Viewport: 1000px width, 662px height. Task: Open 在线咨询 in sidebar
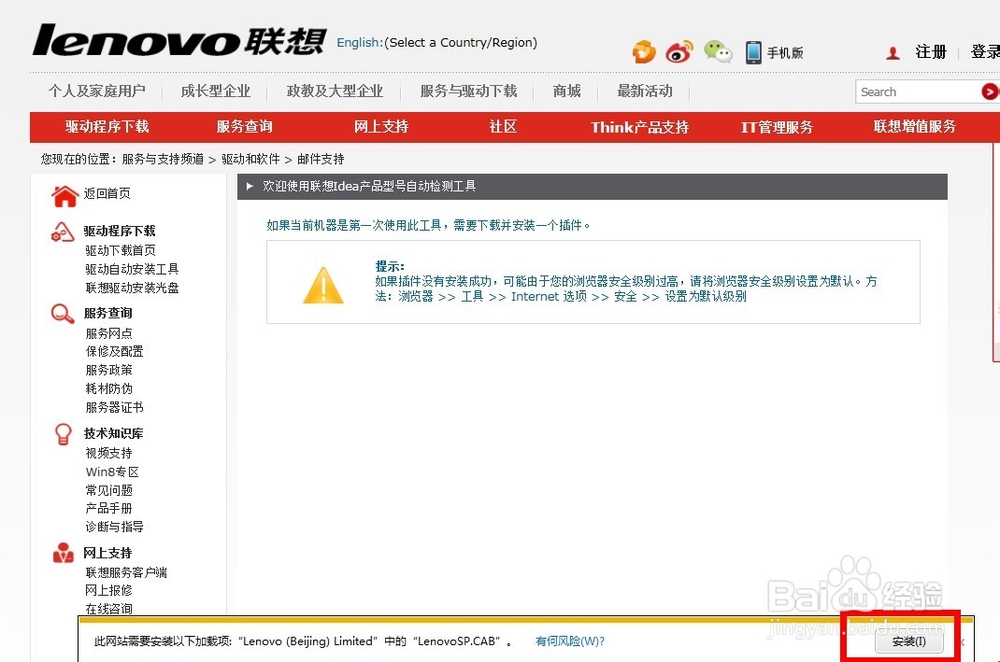pos(108,608)
